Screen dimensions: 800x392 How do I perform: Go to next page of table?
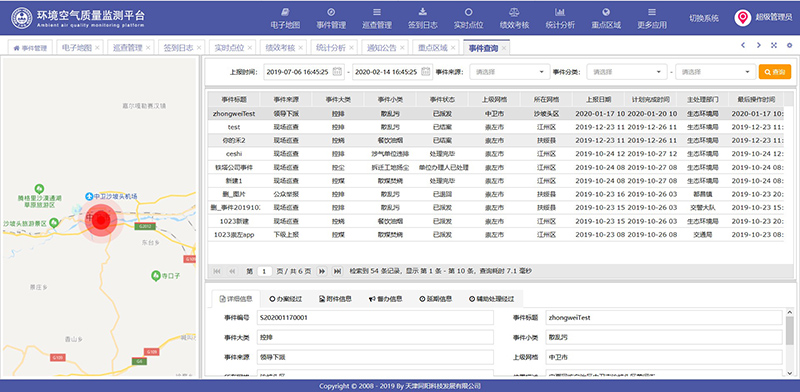click(x=322, y=272)
